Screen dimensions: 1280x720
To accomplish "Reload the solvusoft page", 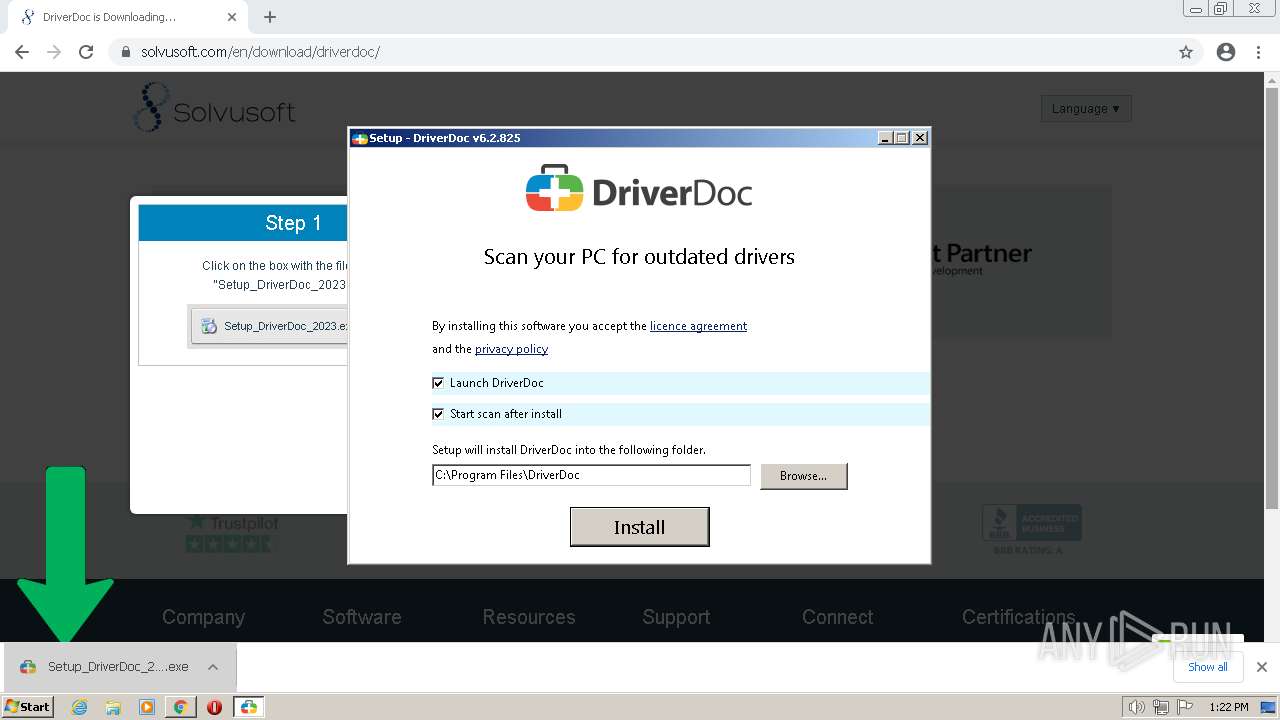I will [x=86, y=52].
